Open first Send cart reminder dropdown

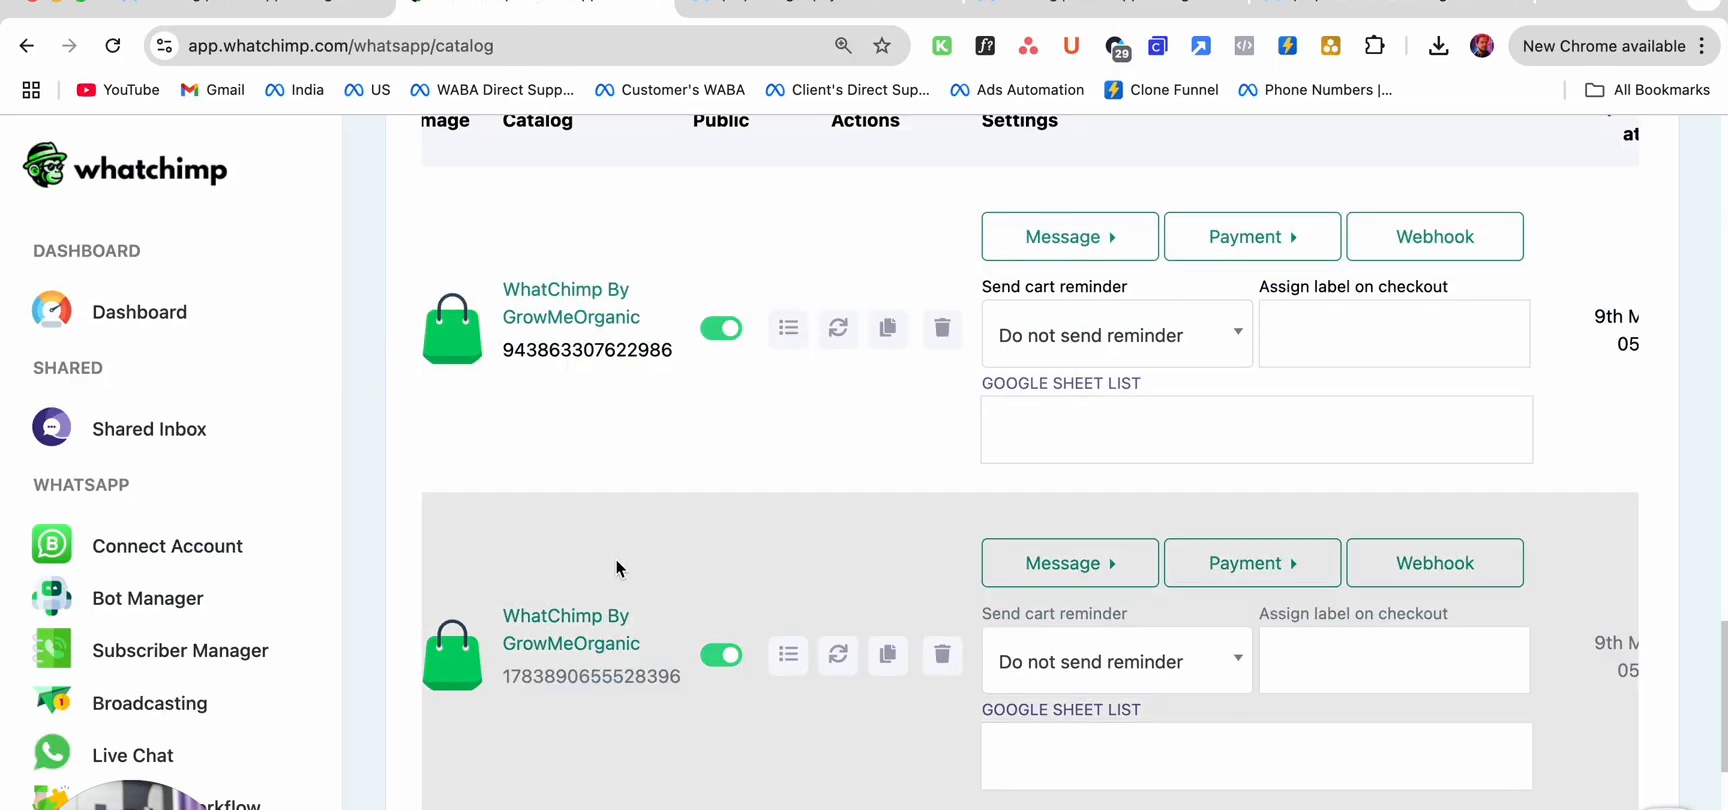(1117, 334)
